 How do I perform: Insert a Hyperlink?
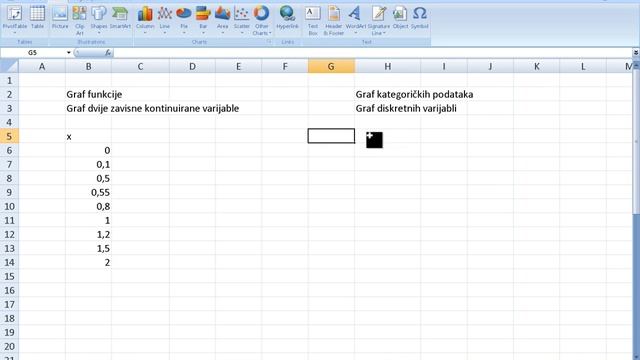point(287,18)
